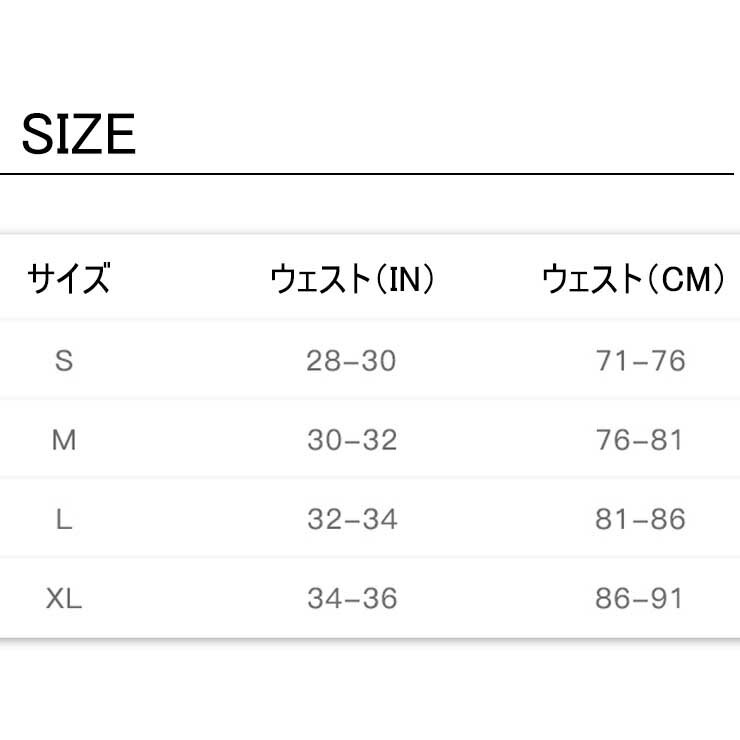Viewport: 740px width, 740px height.
Task: Click the black line under SIZE heading
Action: 370,175
